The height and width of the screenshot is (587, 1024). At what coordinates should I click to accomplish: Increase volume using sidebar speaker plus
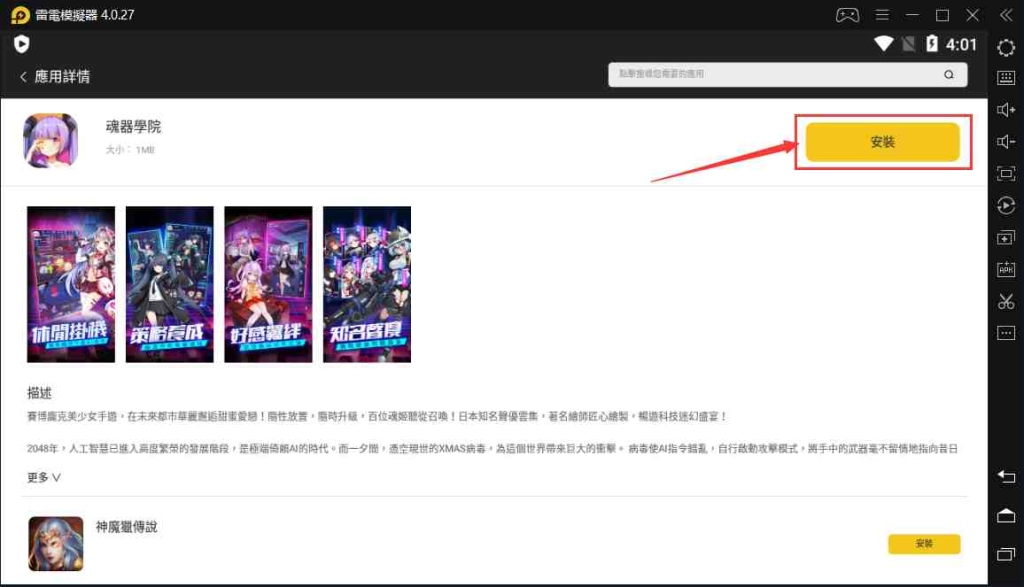tap(1006, 110)
